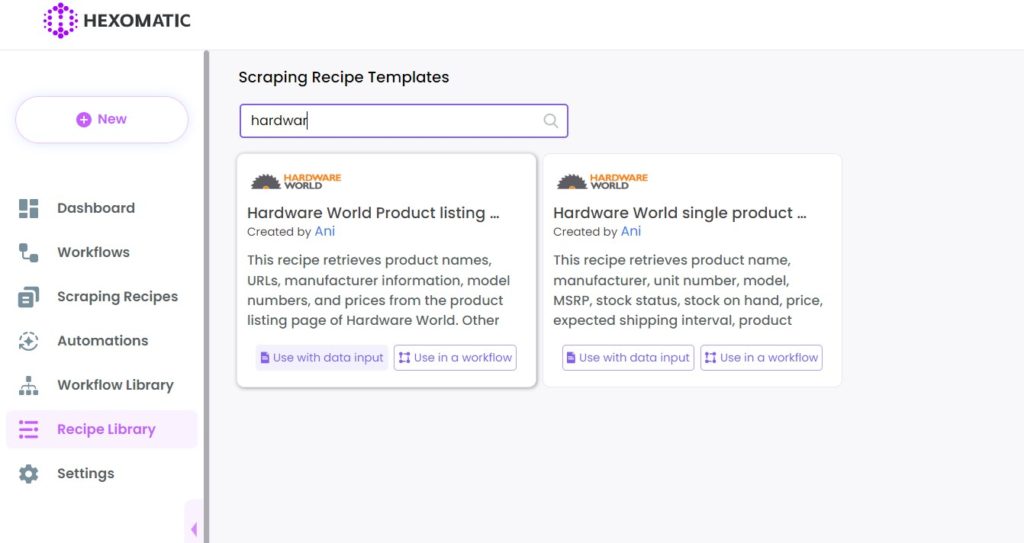Image resolution: width=1024 pixels, height=543 pixels.
Task: Click the recipe template search field
Action: point(390,121)
